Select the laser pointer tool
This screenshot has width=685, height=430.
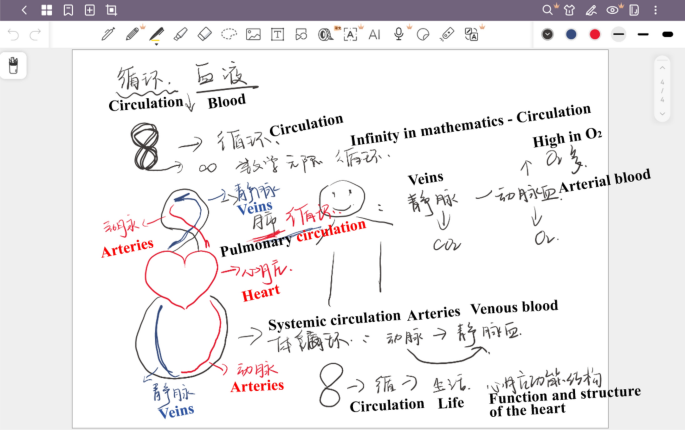click(x=447, y=34)
